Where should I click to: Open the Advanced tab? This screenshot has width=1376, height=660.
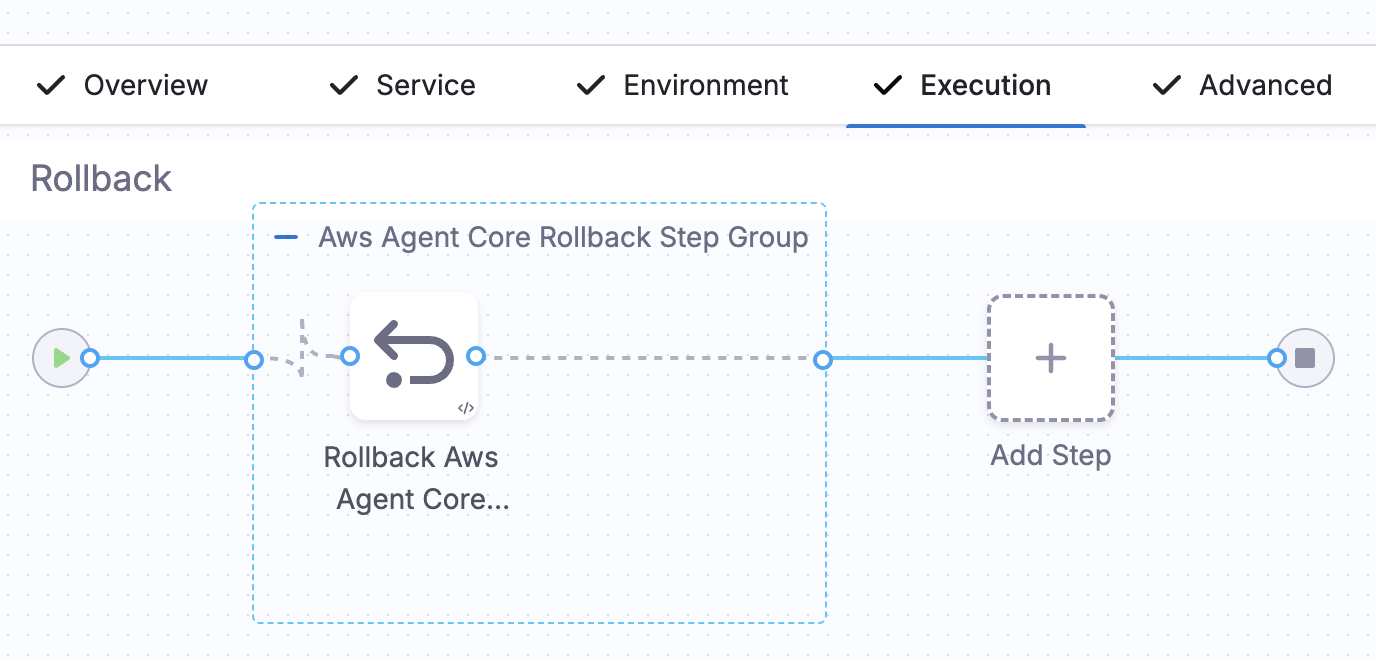tap(1241, 86)
